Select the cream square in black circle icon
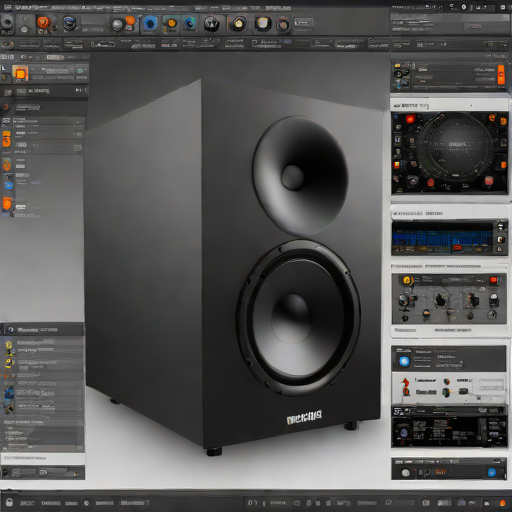This screenshot has width=512, height=512. click(x=263, y=24)
